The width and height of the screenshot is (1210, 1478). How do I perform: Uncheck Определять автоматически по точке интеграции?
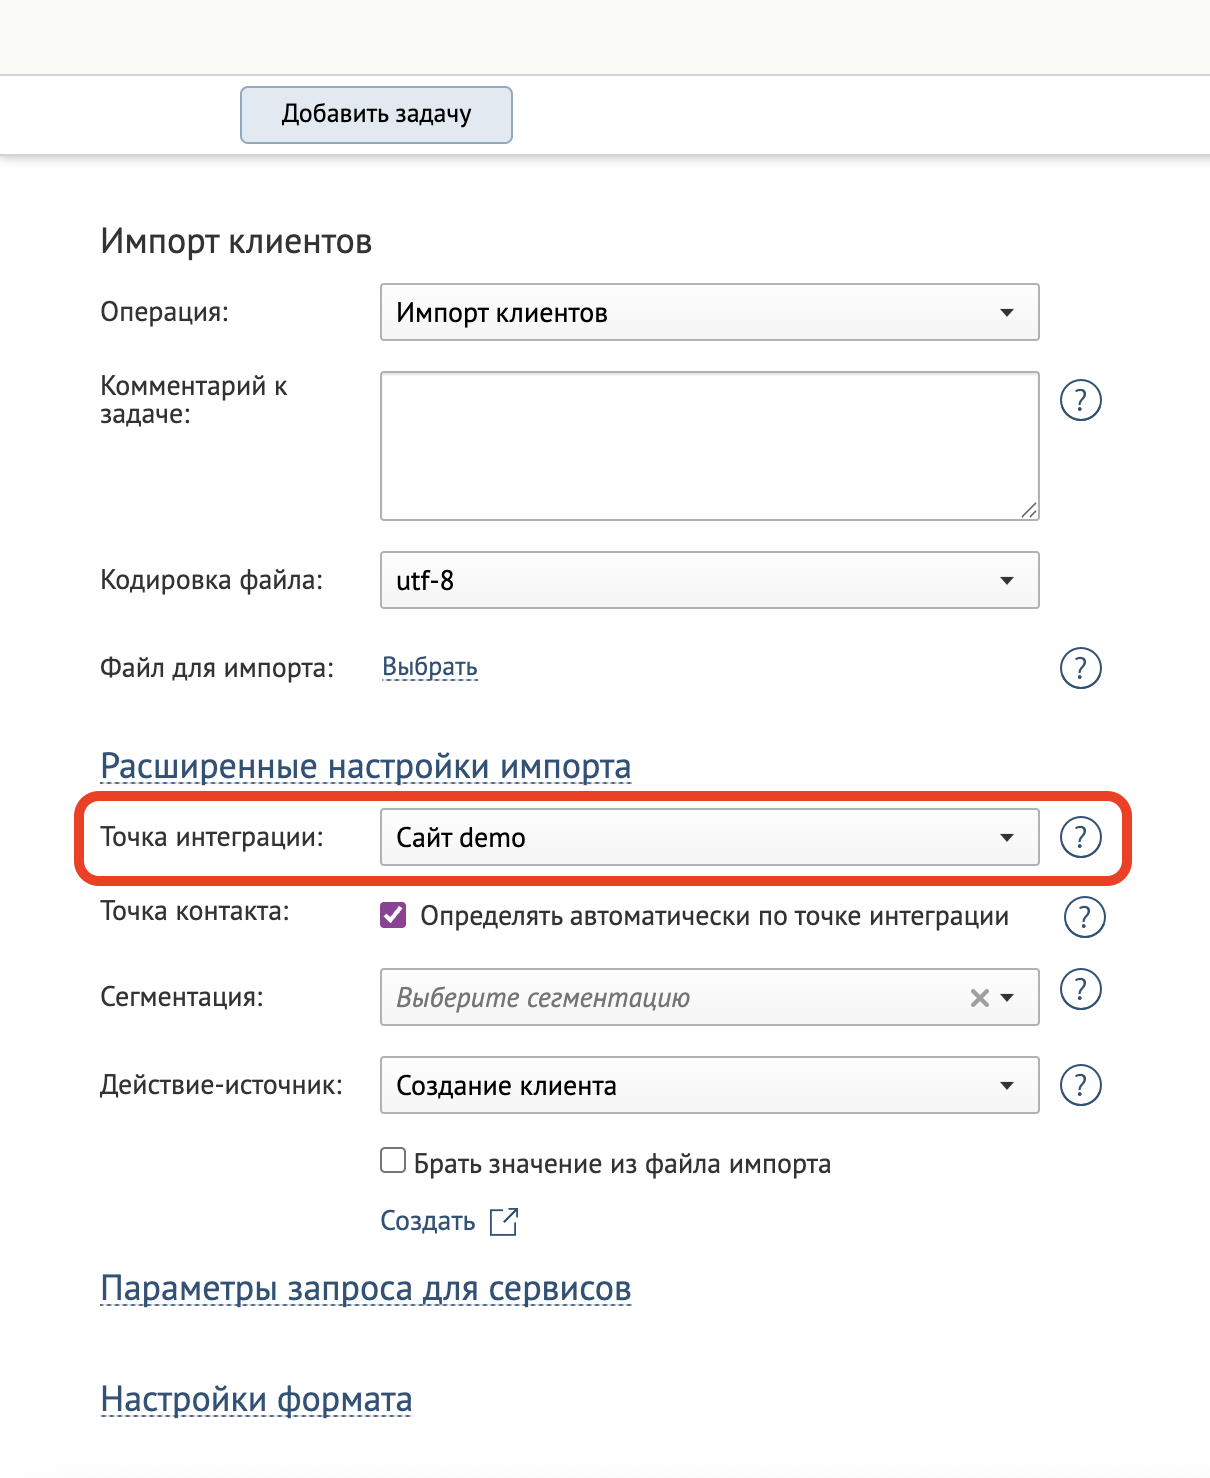coord(393,914)
